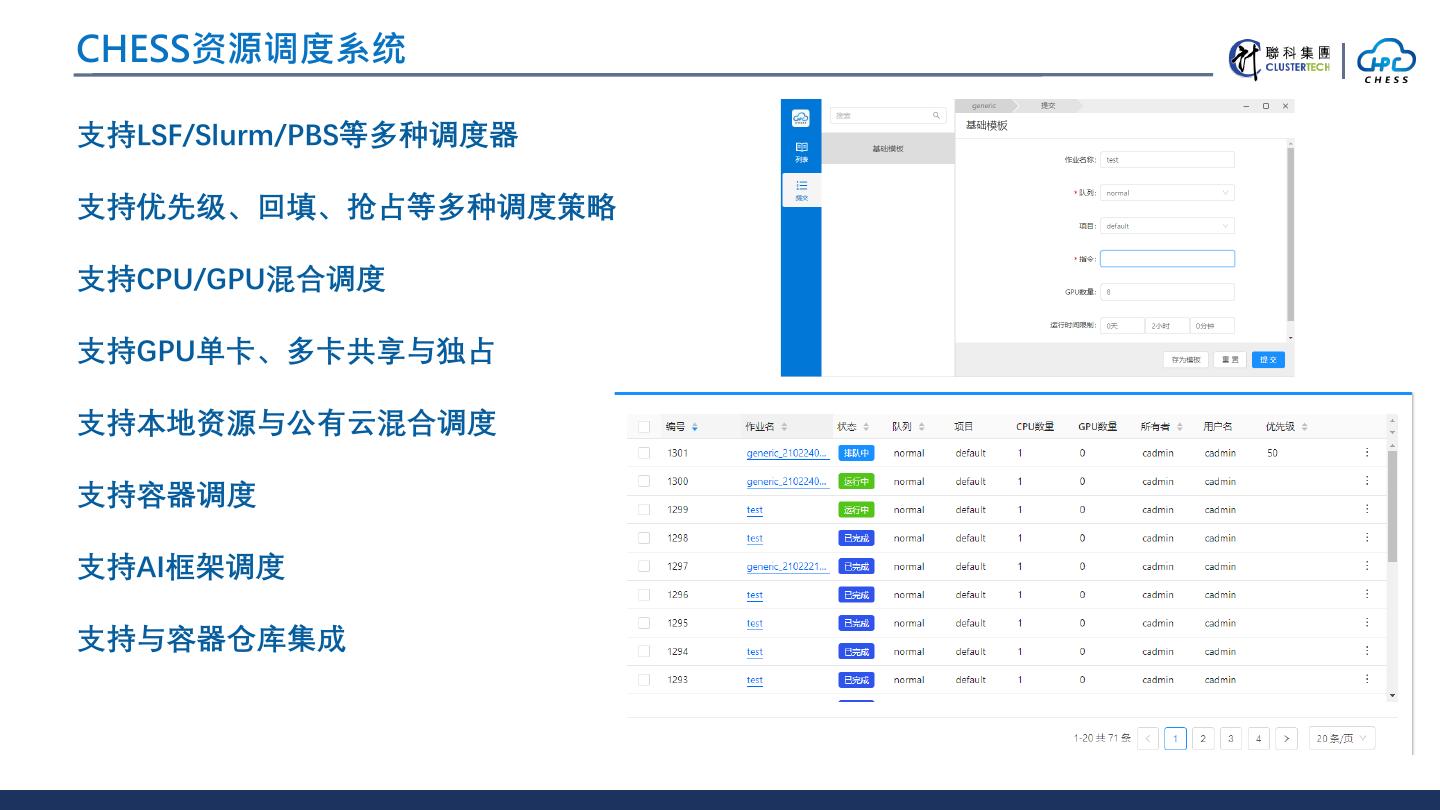Click the priority value 50 for job 1301
The height and width of the screenshot is (810, 1440).
[1272, 453]
